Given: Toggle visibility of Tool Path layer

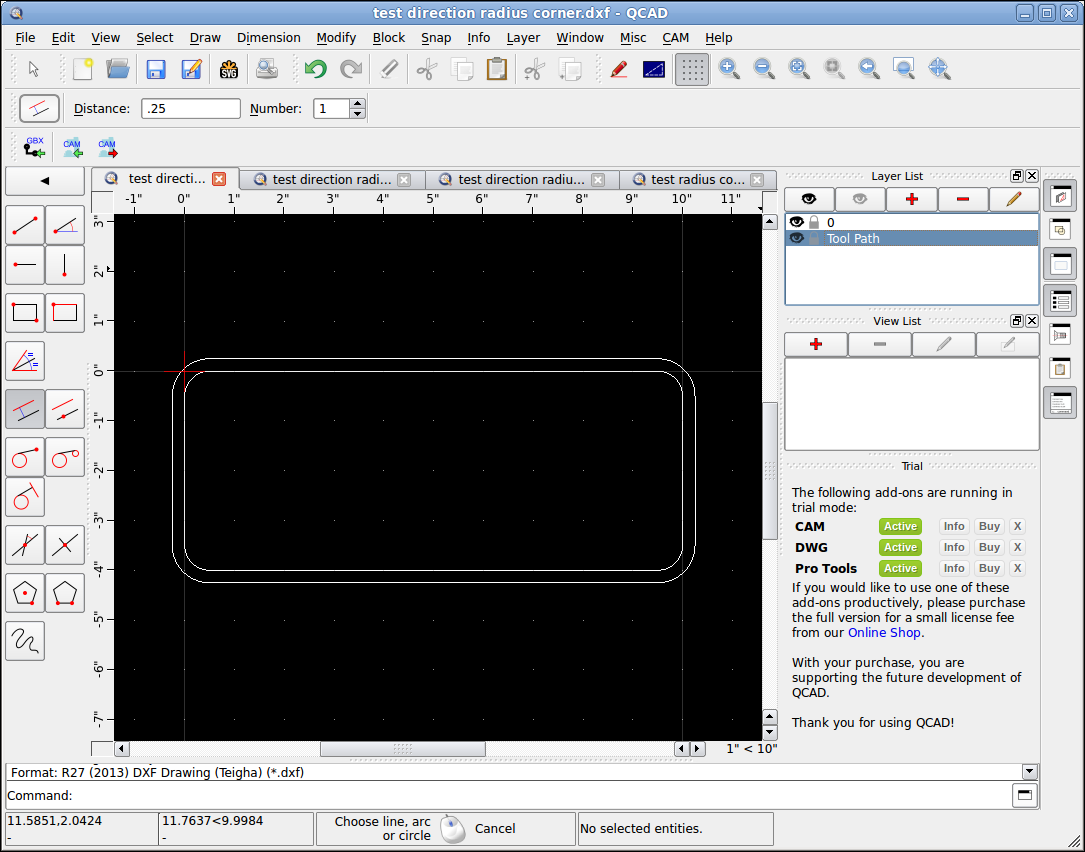Looking at the screenshot, I should (x=796, y=238).
